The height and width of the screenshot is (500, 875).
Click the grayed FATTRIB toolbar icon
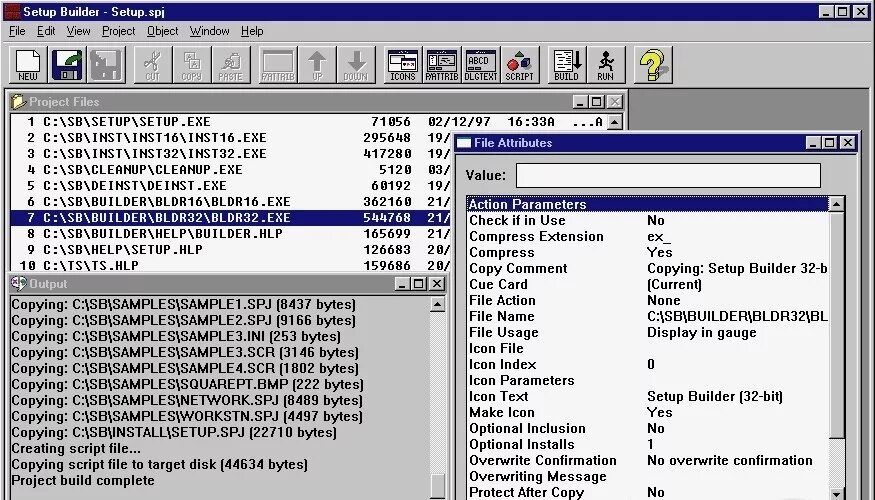tap(278, 65)
